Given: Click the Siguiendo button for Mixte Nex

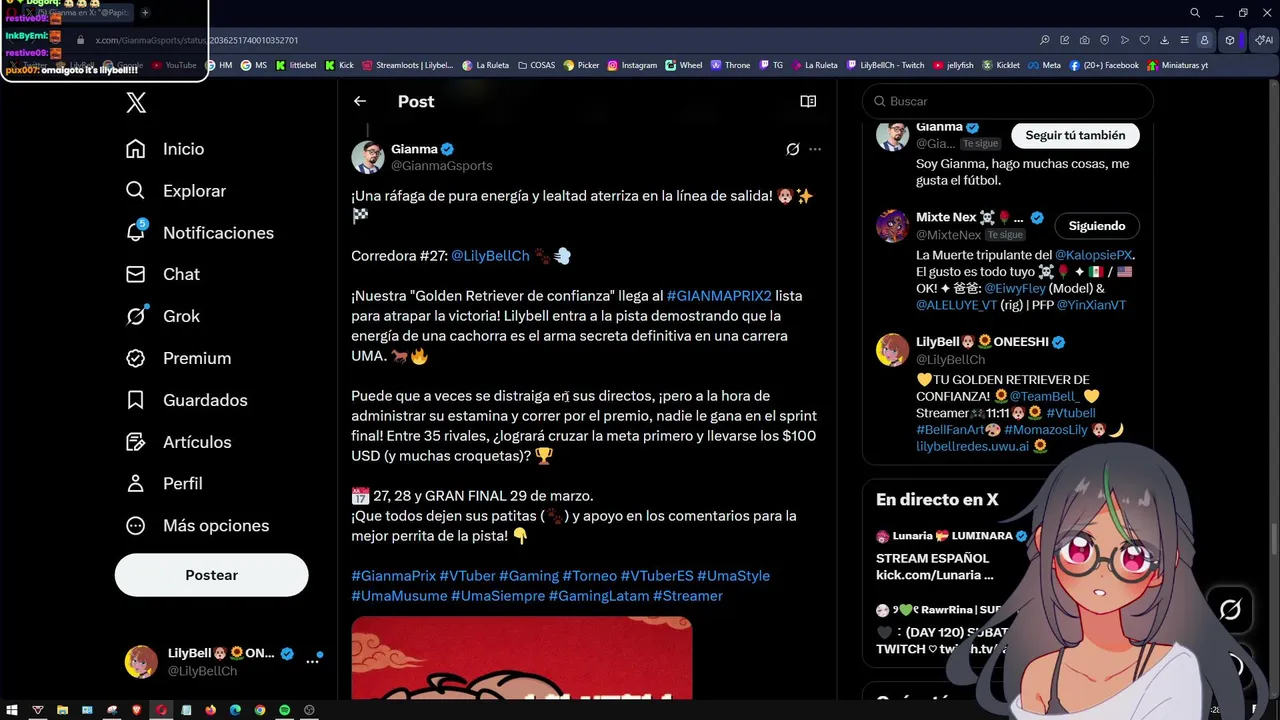Looking at the screenshot, I should (x=1097, y=226).
